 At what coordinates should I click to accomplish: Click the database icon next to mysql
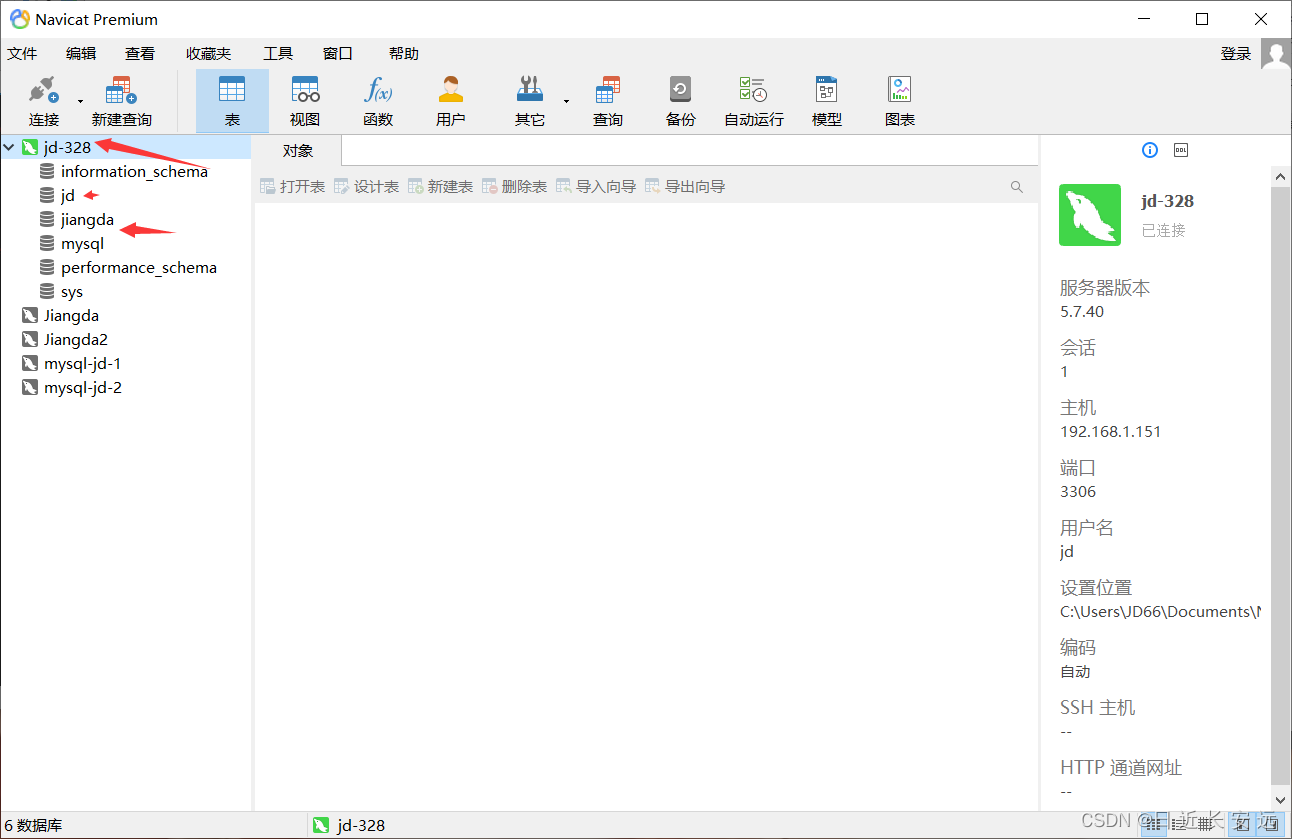click(47, 244)
